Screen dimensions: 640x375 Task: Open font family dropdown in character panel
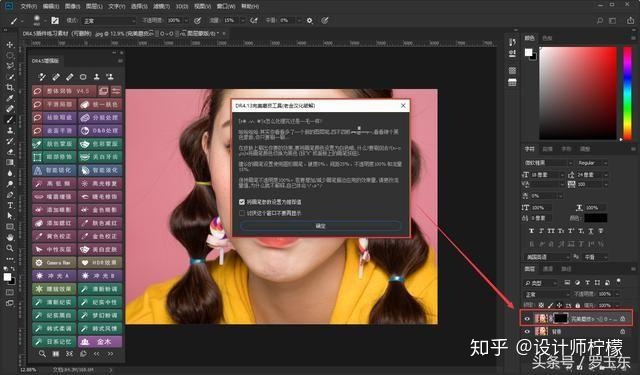click(x=548, y=163)
